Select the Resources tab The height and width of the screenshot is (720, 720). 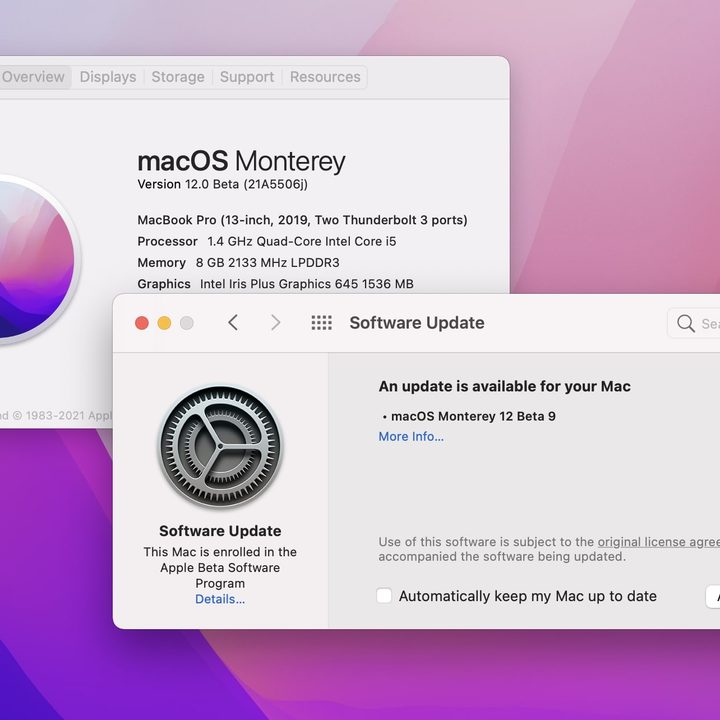325,77
